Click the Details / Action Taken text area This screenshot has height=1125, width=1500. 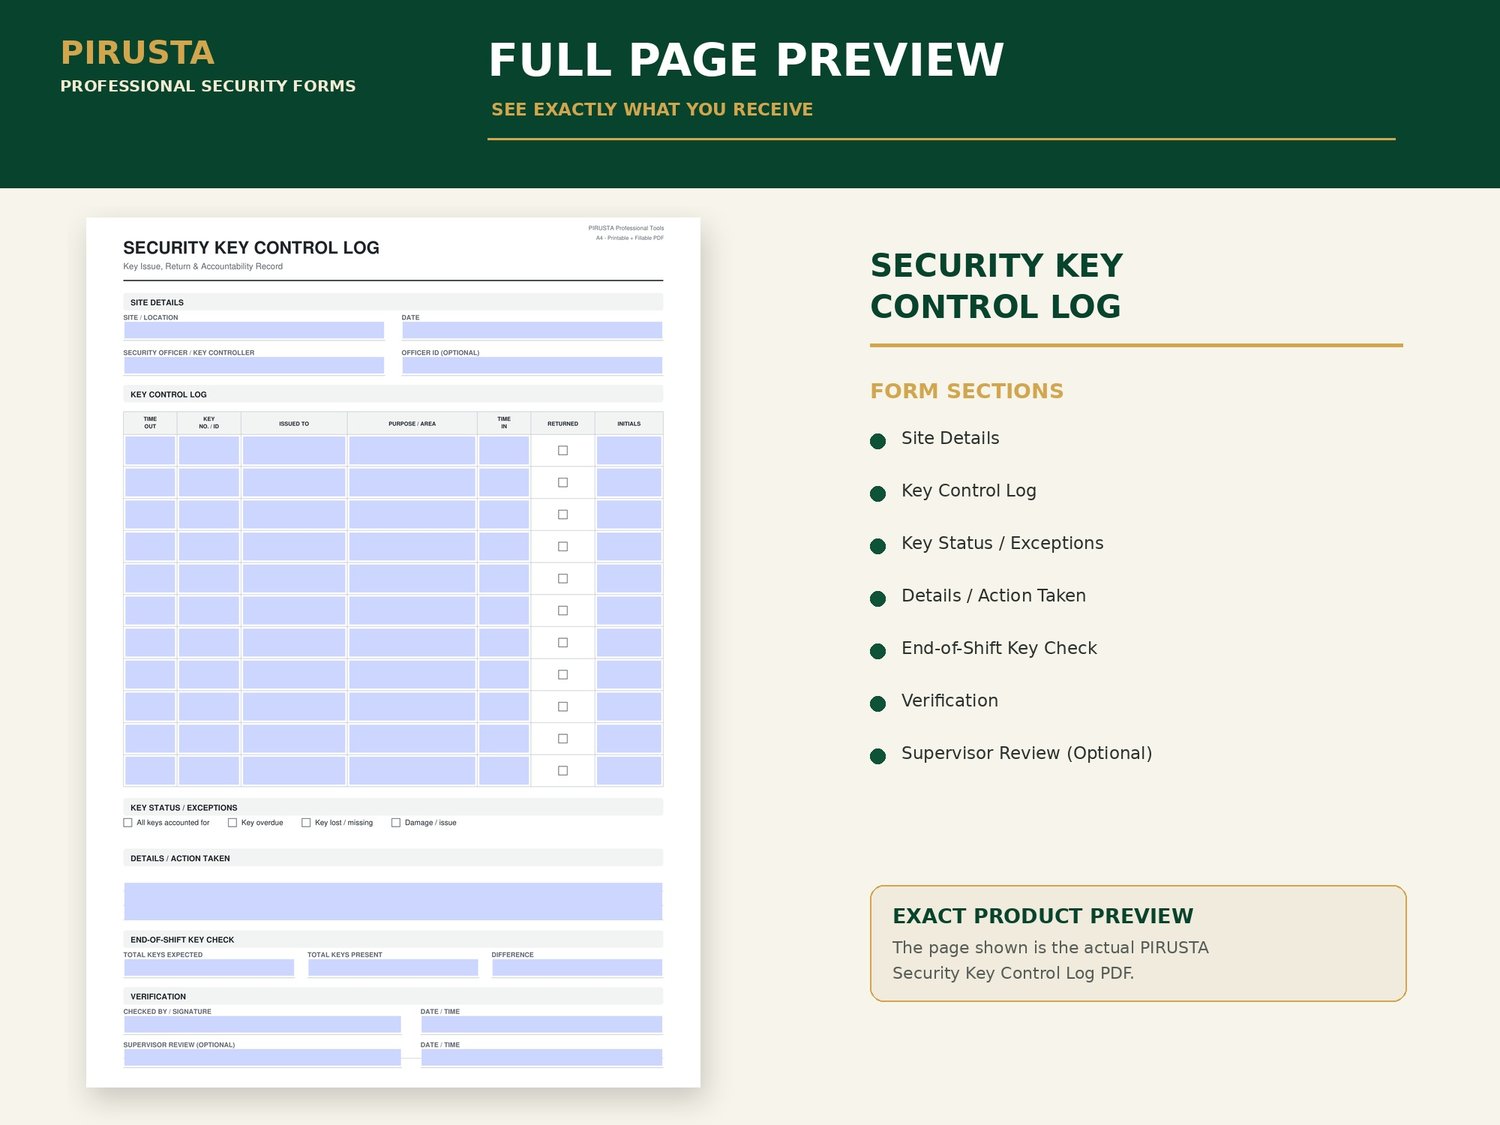393,901
